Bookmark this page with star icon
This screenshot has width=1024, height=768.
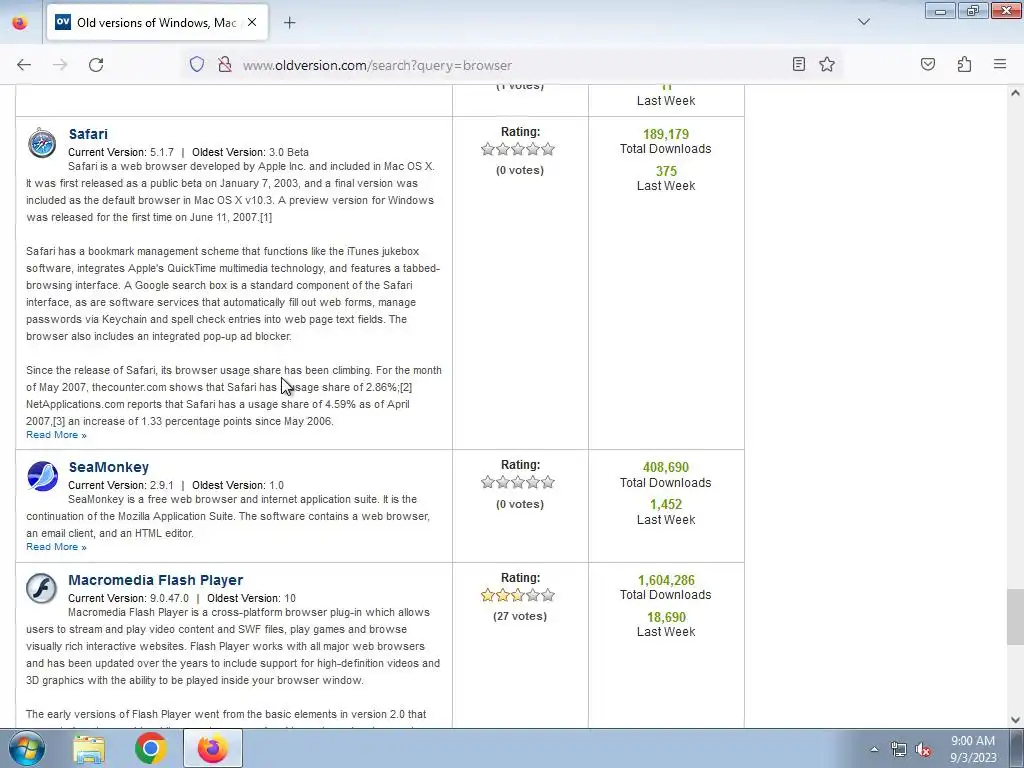point(827,64)
